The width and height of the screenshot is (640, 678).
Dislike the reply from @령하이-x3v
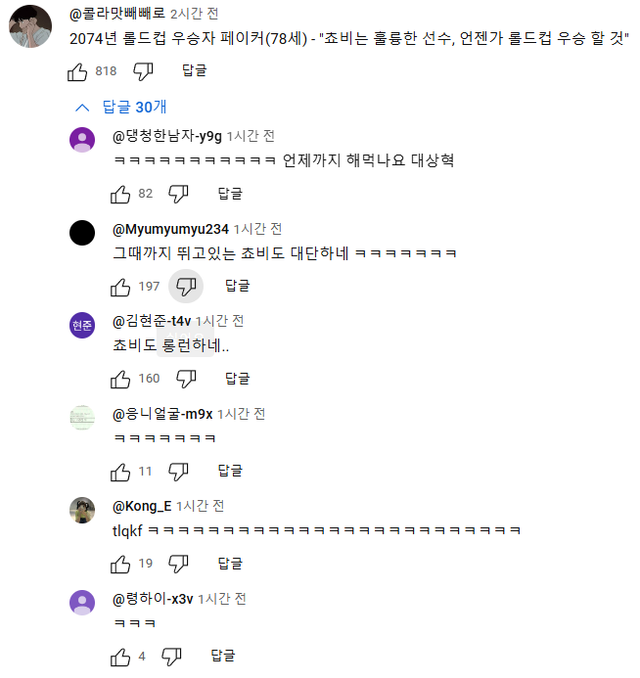(172, 656)
